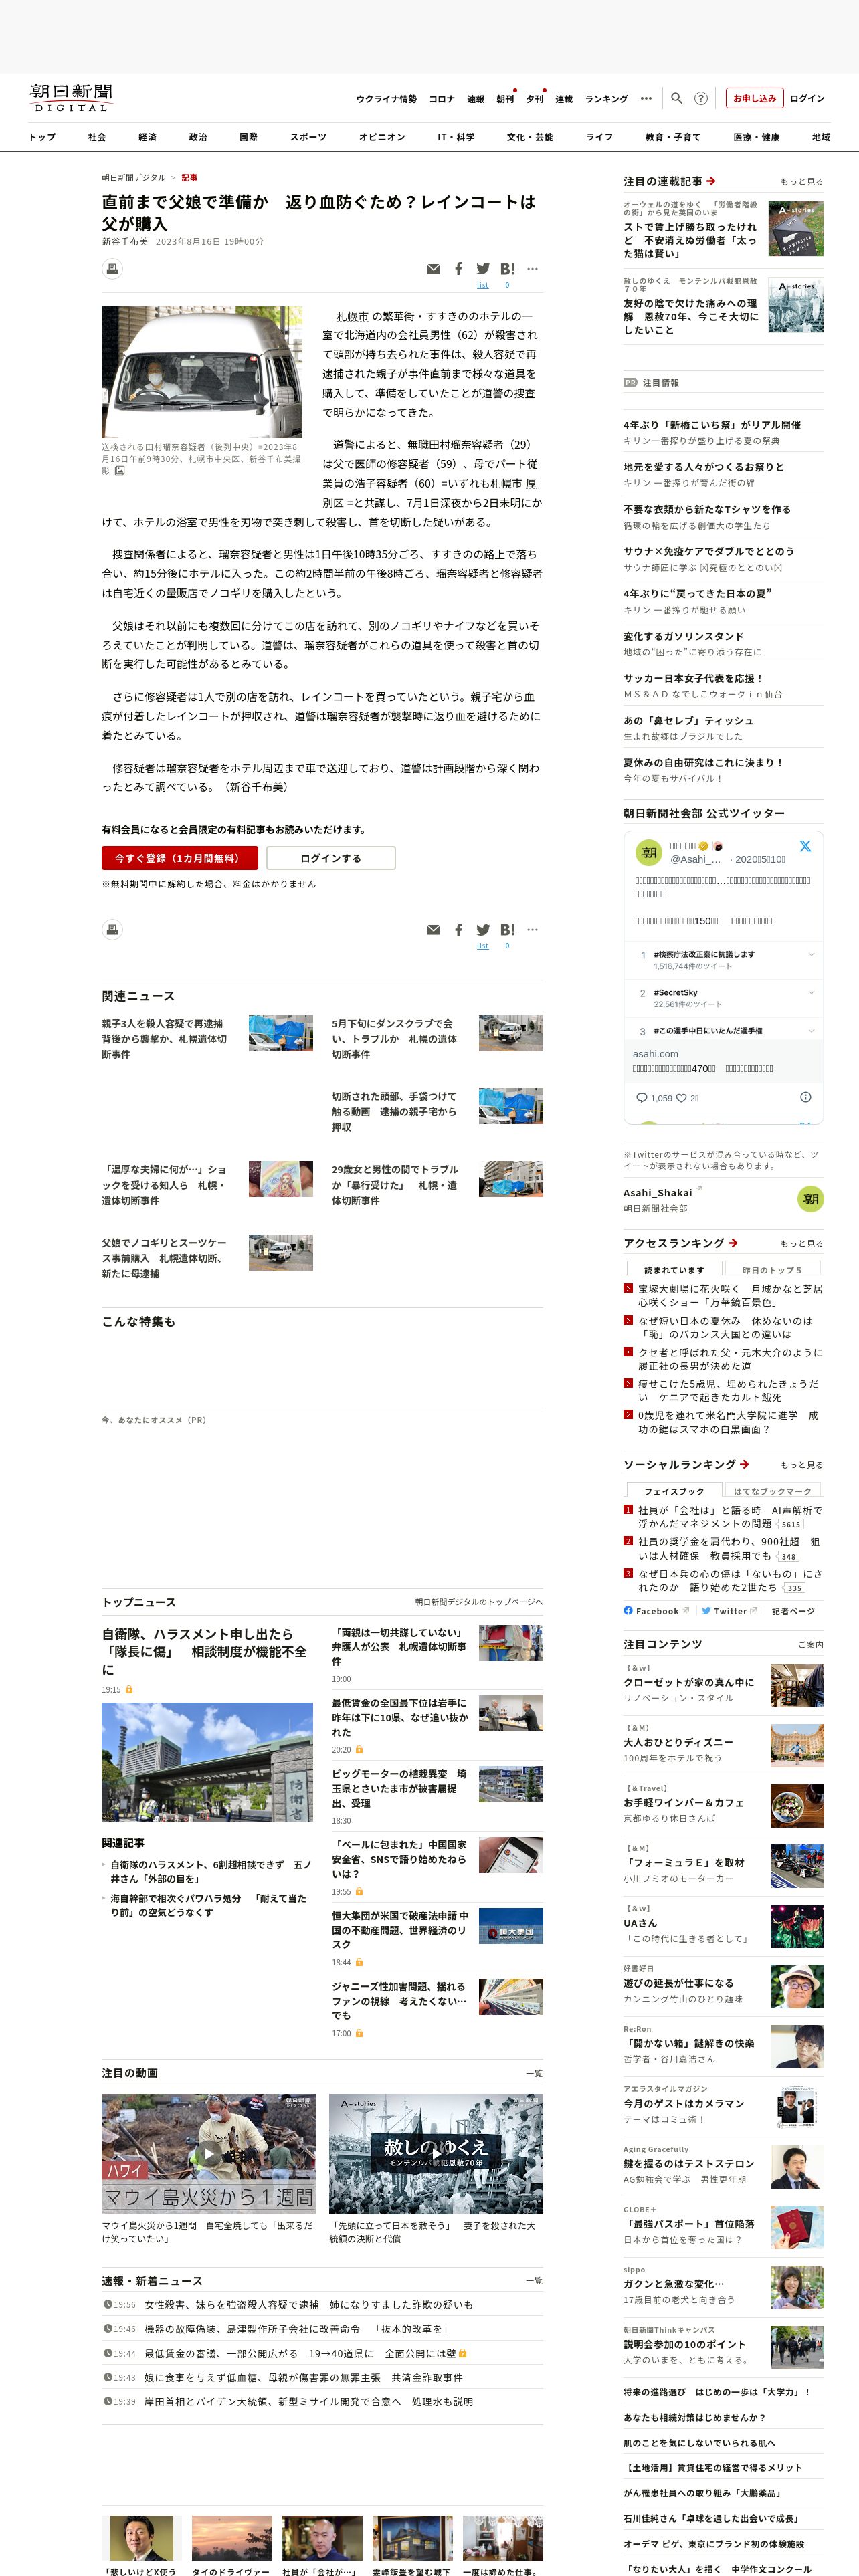Expand trend #検察庁法改正案に抗議します chevron
Screen dimensions: 859x2576
click(811, 954)
